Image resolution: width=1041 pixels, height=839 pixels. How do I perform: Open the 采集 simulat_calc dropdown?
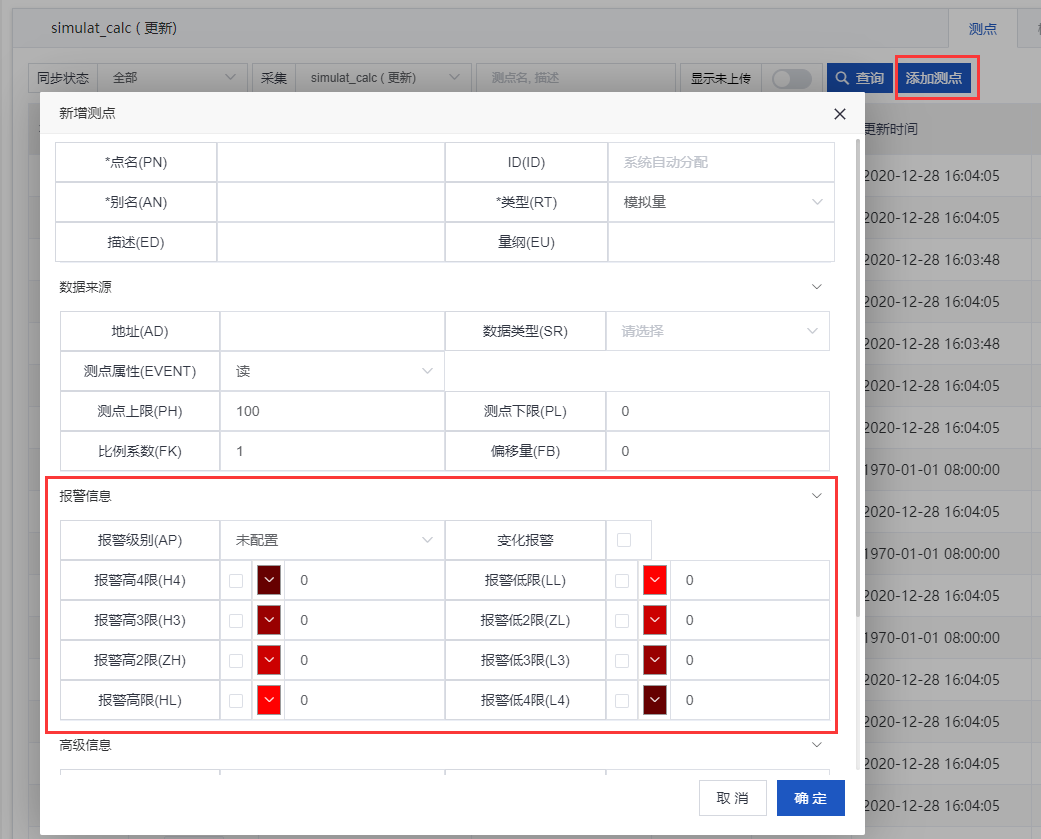point(383,78)
